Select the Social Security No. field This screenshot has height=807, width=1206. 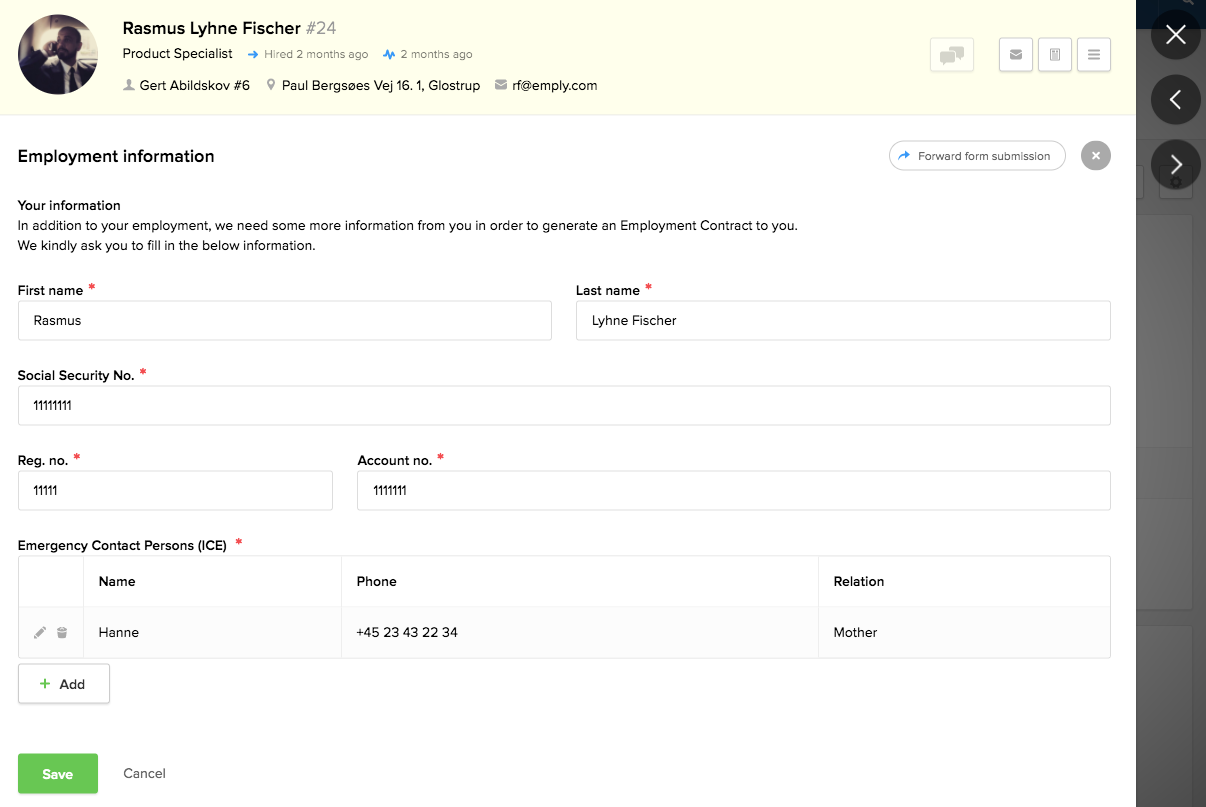[x=564, y=406]
